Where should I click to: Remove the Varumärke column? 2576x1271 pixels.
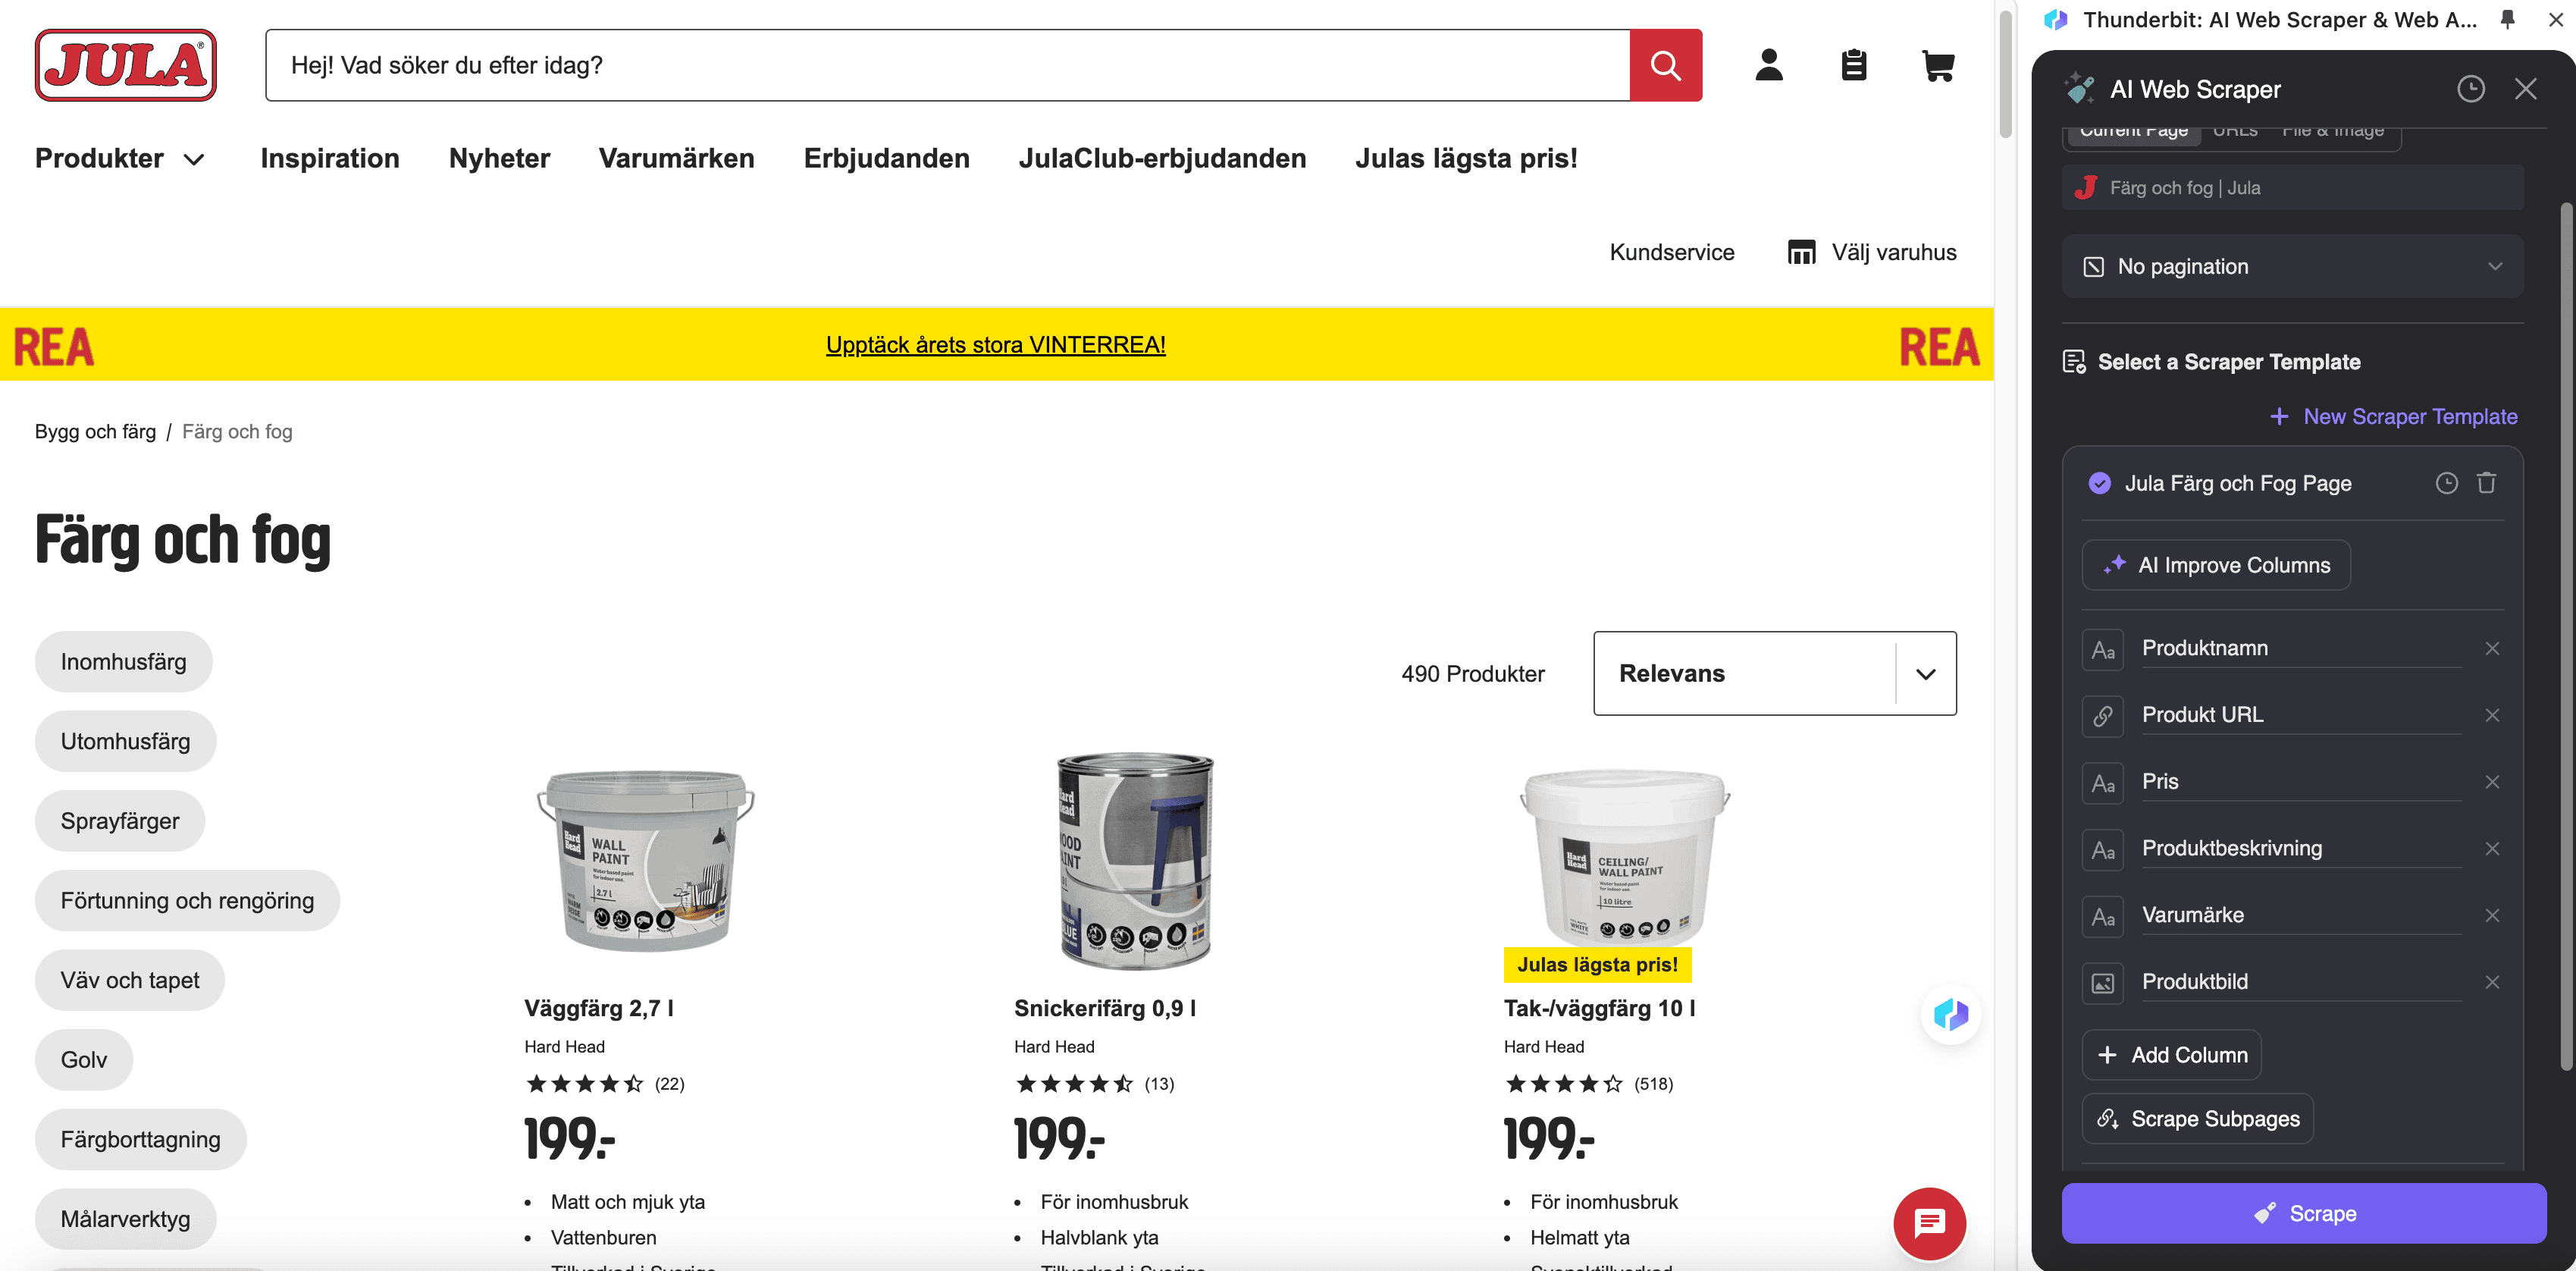pyautogui.click(x=2492, y=916)
